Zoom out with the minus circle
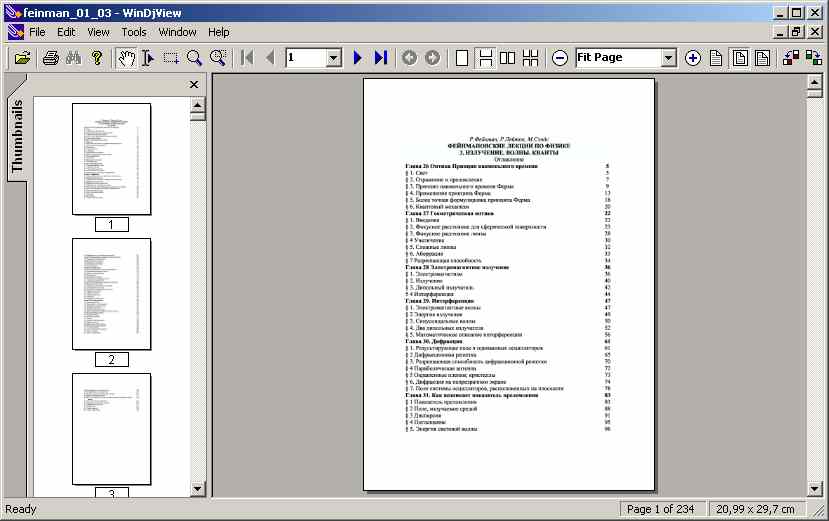The width and height of the screenshot is (829, 521). click(x=560, y=58)
